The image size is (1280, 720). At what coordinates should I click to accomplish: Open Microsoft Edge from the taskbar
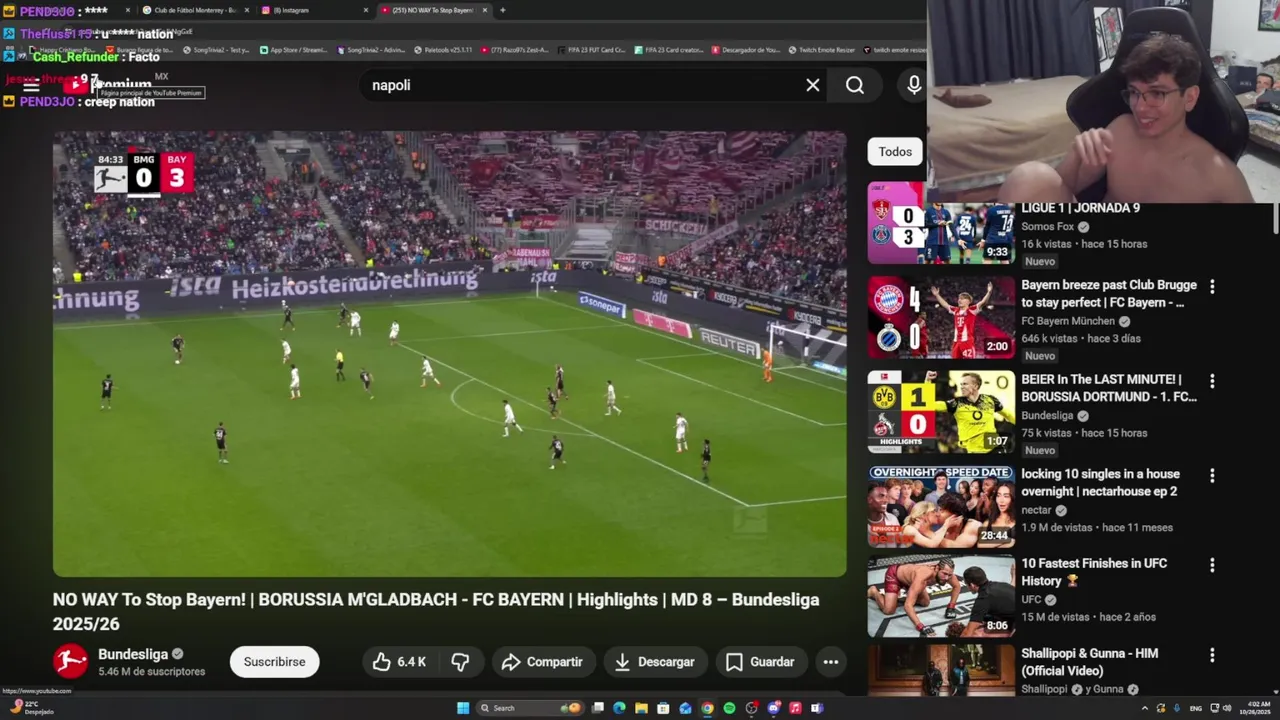(x=619, y=708)
